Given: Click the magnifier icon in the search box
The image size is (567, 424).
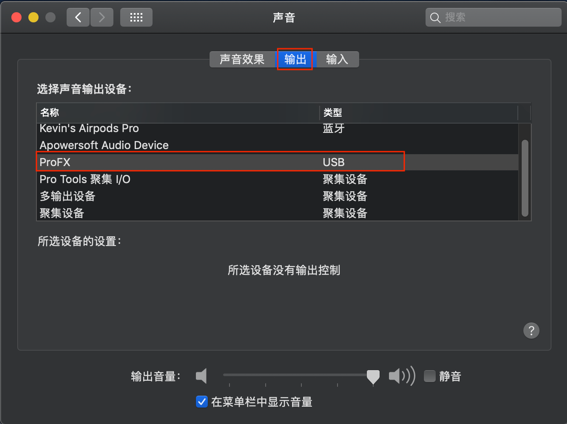Looking at the screenshot, I should click(435, 18).
